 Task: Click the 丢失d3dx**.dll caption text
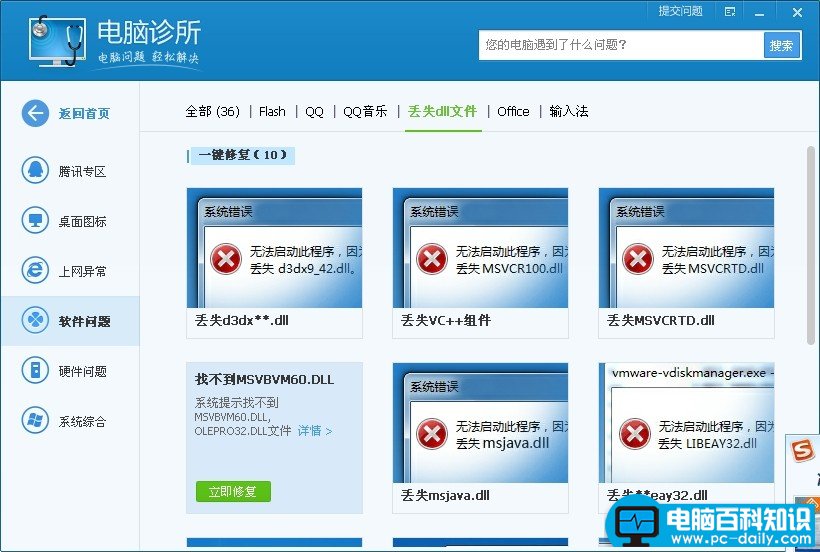coord(242,320)
